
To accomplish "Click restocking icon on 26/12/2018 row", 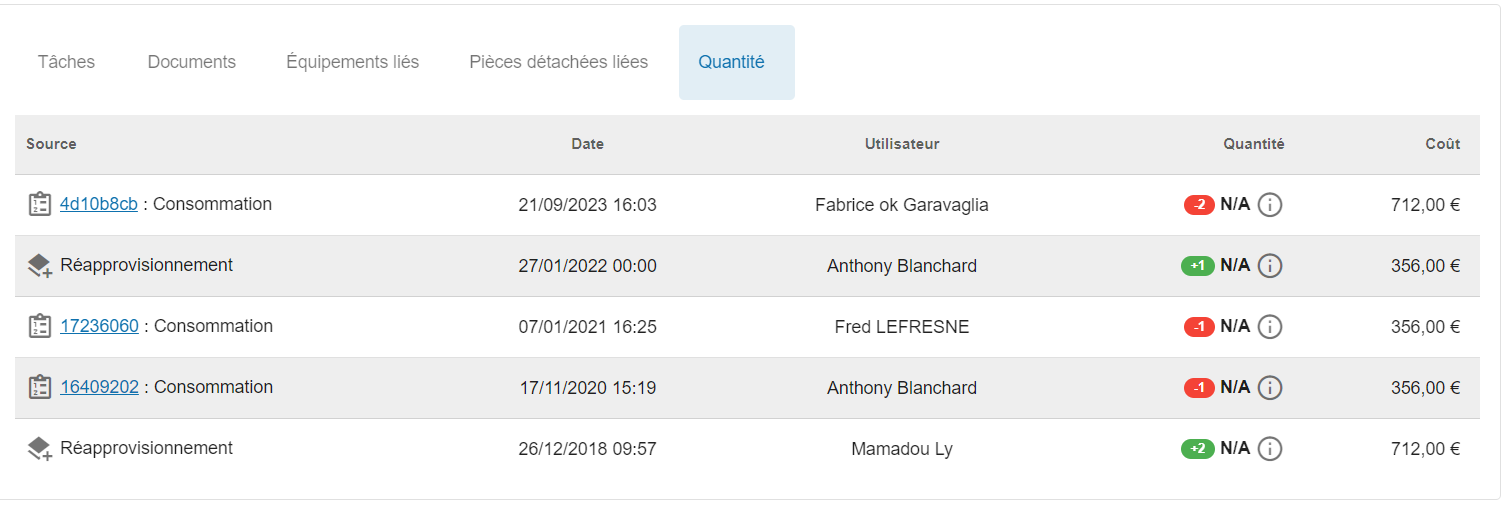I will [x=40, y=449].
